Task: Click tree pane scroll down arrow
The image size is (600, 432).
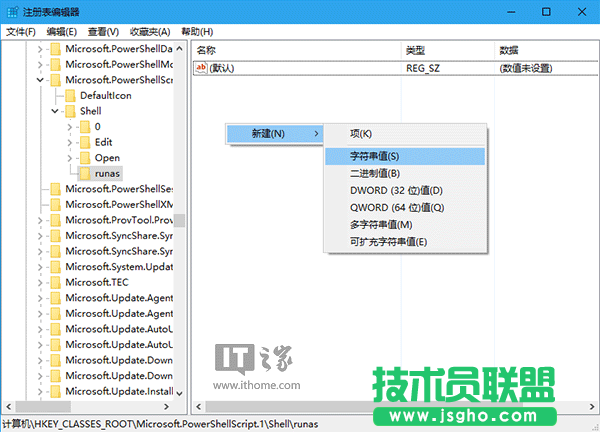Action: [179, 393]
